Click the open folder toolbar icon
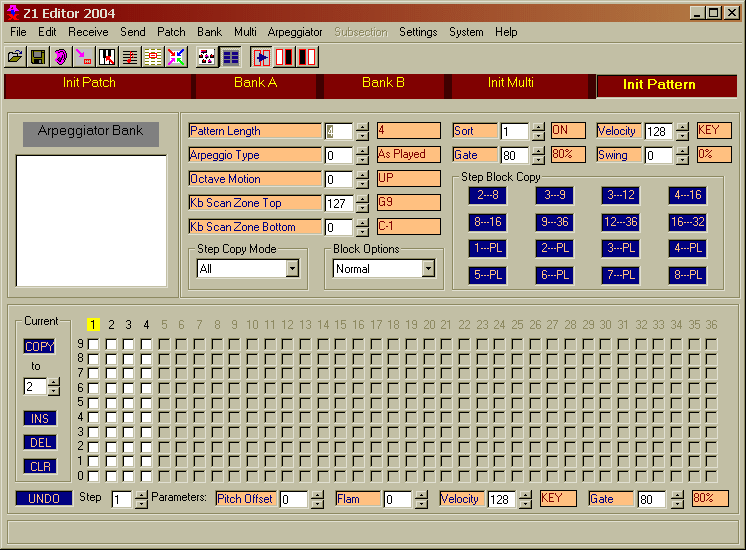 click(x=15, y=57)
